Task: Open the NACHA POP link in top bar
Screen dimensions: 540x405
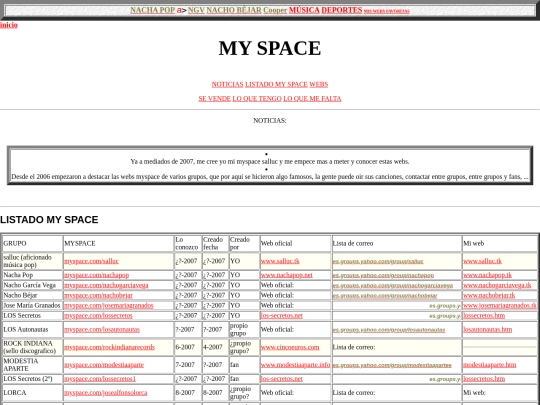Action: click(153, 10)
